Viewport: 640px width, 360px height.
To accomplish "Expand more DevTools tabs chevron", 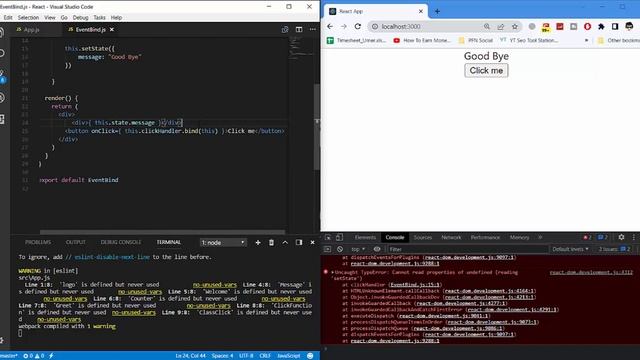I will [540, 237].
